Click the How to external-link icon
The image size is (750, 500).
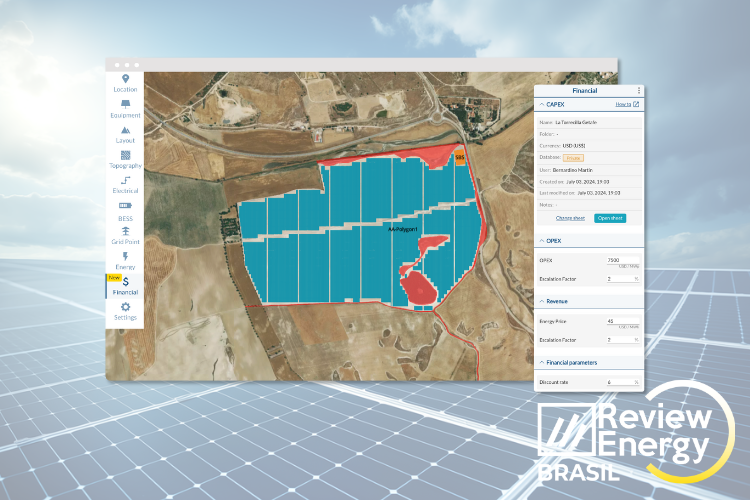(x=636, y=104)
